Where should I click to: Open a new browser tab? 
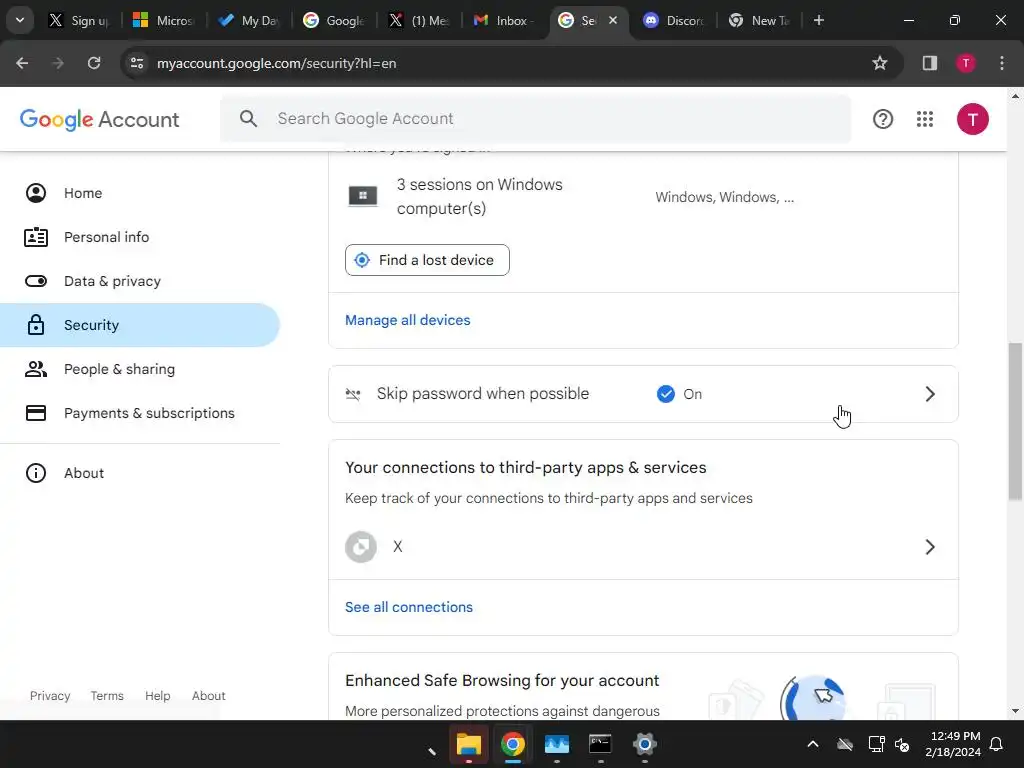click(x=818, y=20)
